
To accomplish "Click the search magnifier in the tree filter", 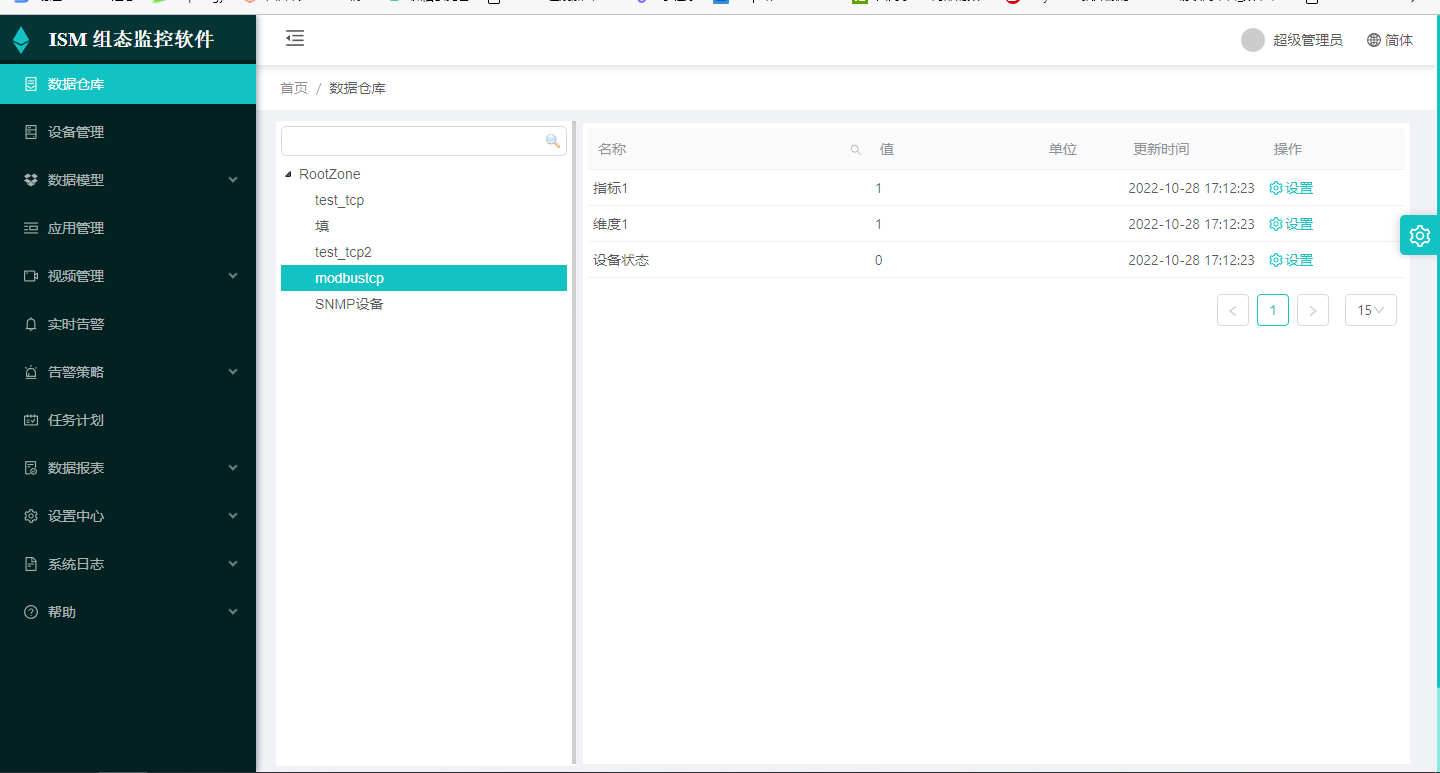I will 553,141.
